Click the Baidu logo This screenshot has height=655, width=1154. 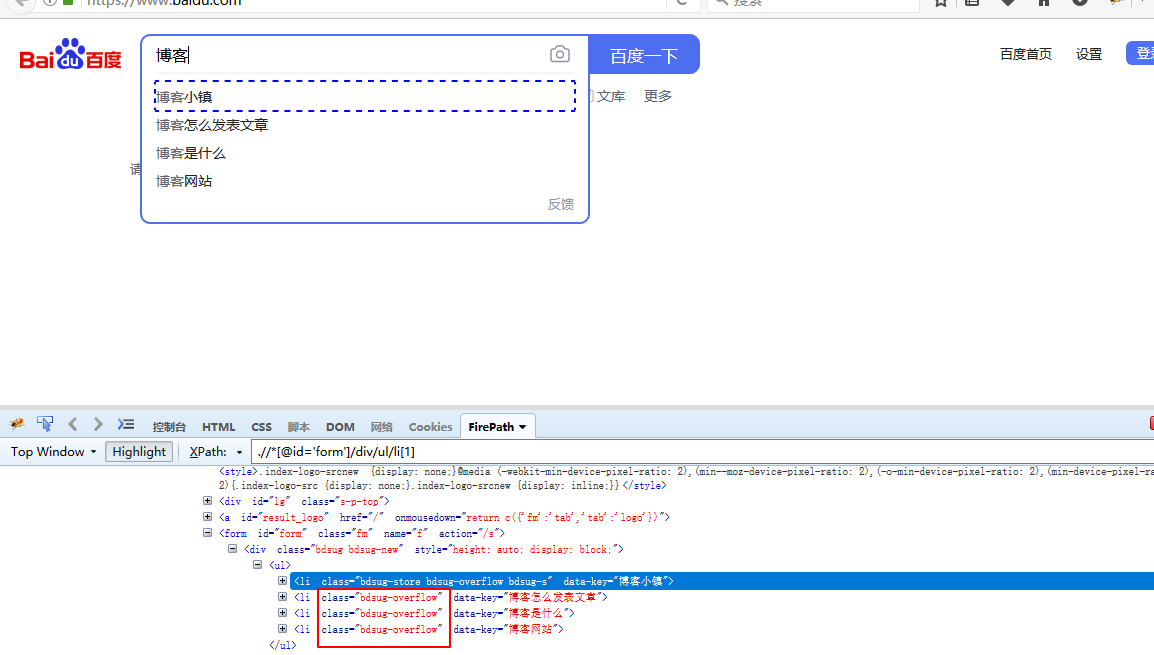pyautogui.click(x=70, y=54)
